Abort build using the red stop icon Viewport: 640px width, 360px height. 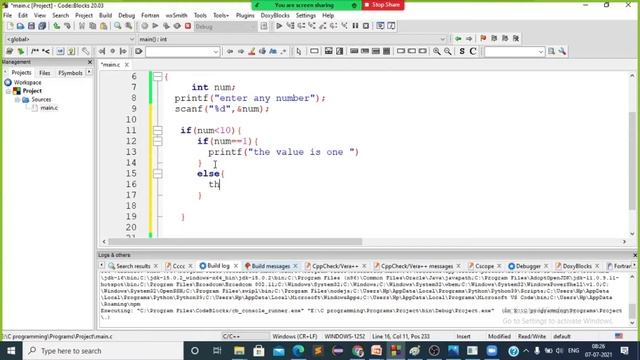(188, 26)
